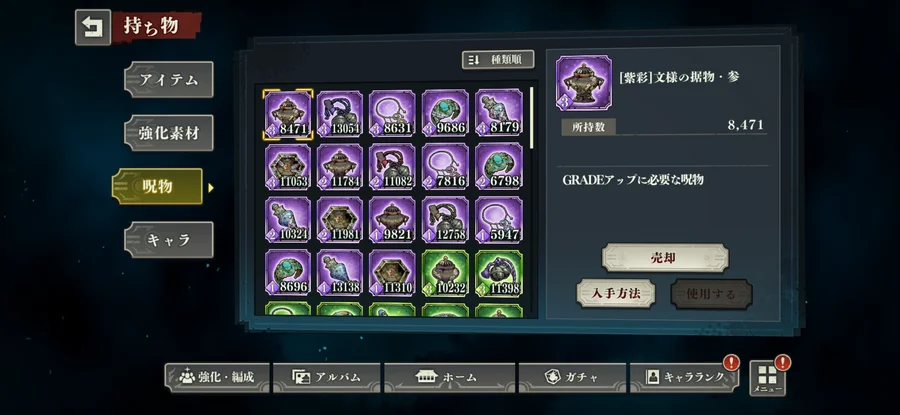Select the green urn item with count 10232

[445, 273]
